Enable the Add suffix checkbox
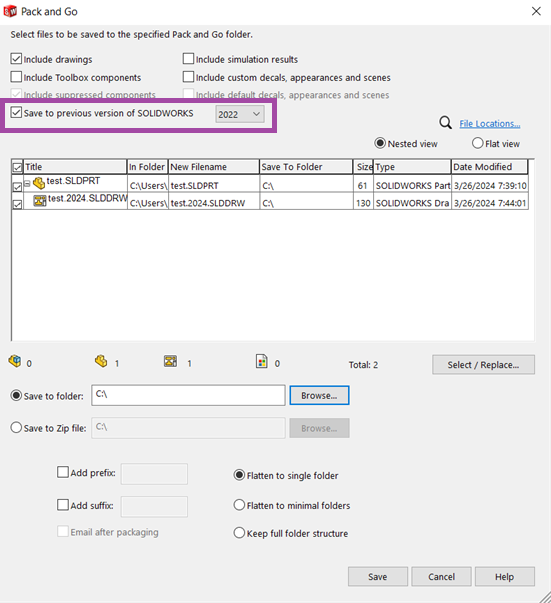The width and height of the screenshot is (551, 603). [63, 505]
